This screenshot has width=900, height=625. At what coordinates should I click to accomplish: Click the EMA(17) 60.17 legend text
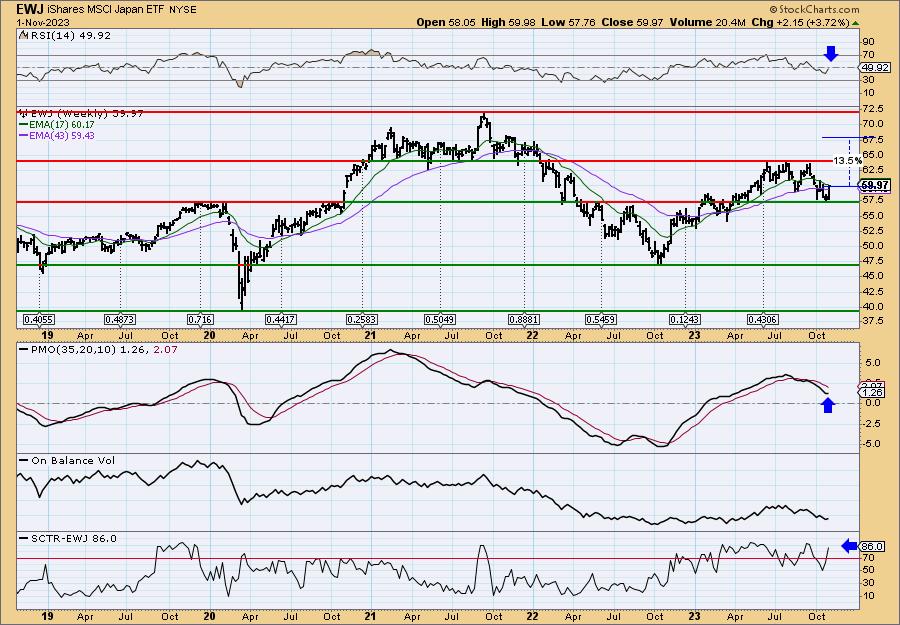pos(62,125)
